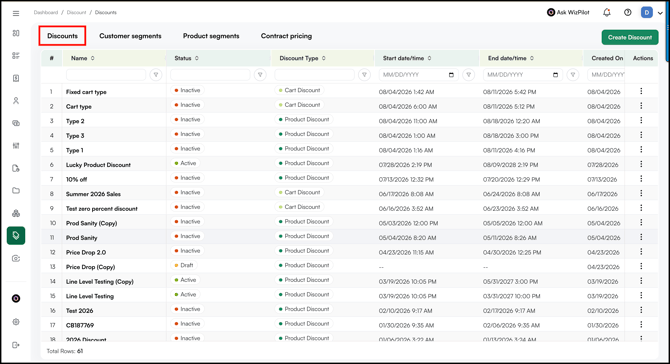Click the Status column filter icon
This screenshot has width=670, height=364.
(260, 75)
